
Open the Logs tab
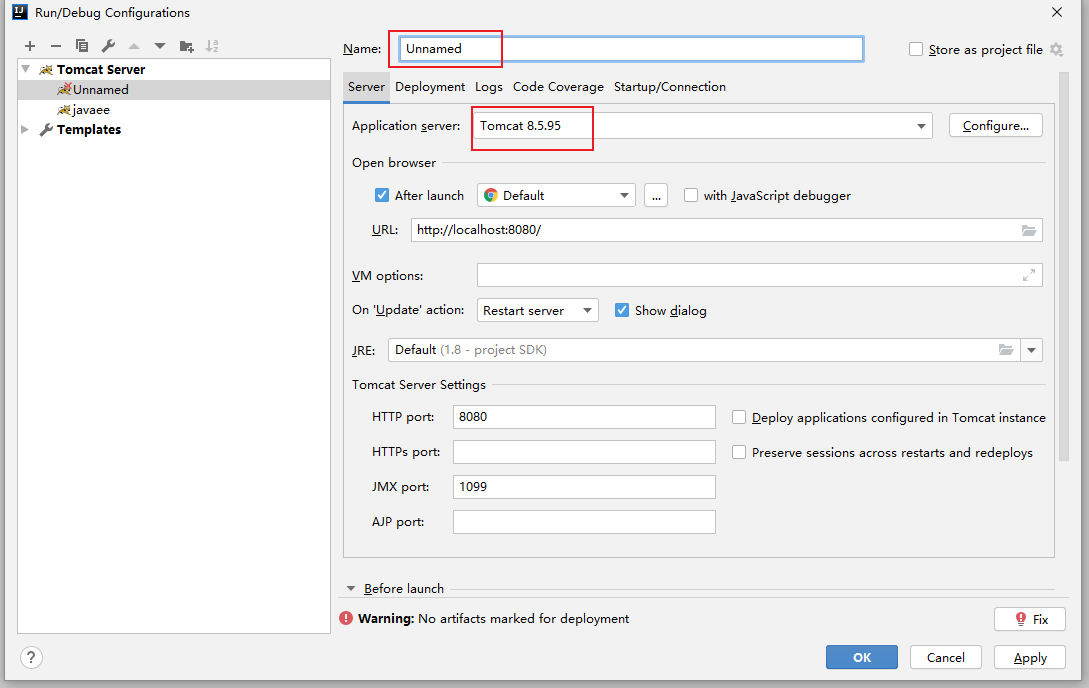point(489,87)
